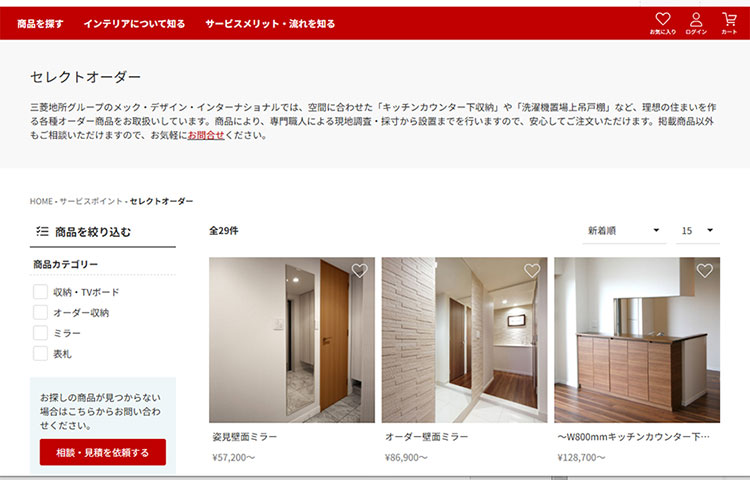Open the 新着順 sort dropdown
The height and width of the screenshot is (480, 750).
coord(624,231)
